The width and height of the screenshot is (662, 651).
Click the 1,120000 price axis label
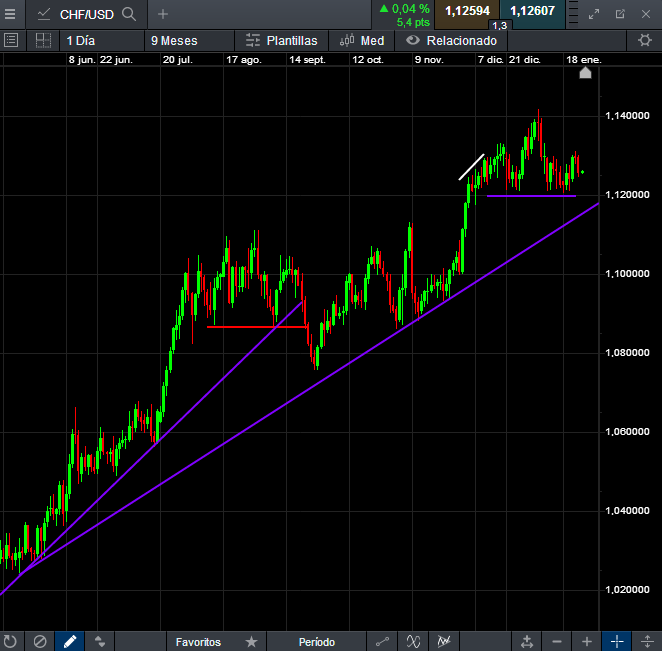coord(627,195)
